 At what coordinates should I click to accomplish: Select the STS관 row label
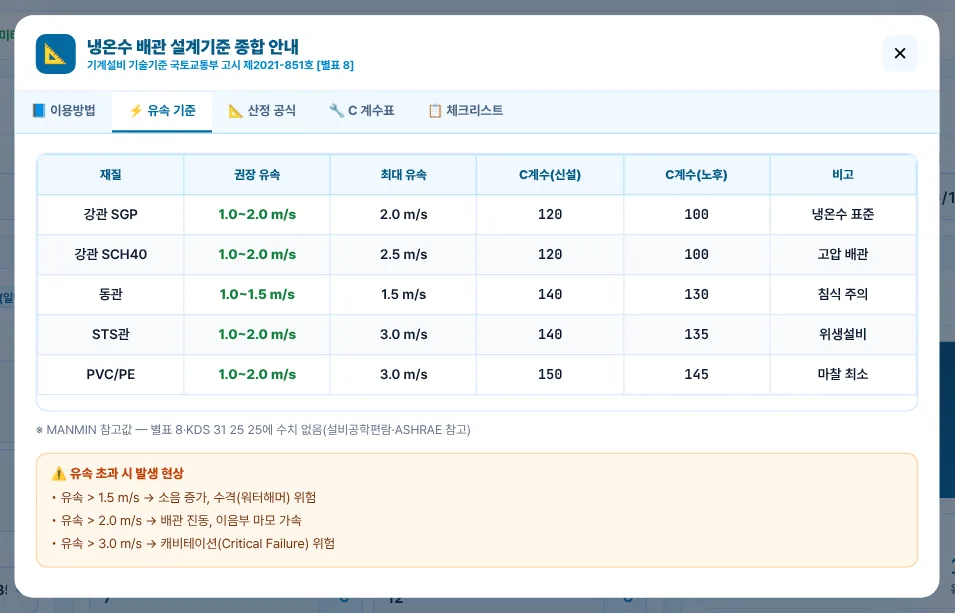tap(111, 334)
